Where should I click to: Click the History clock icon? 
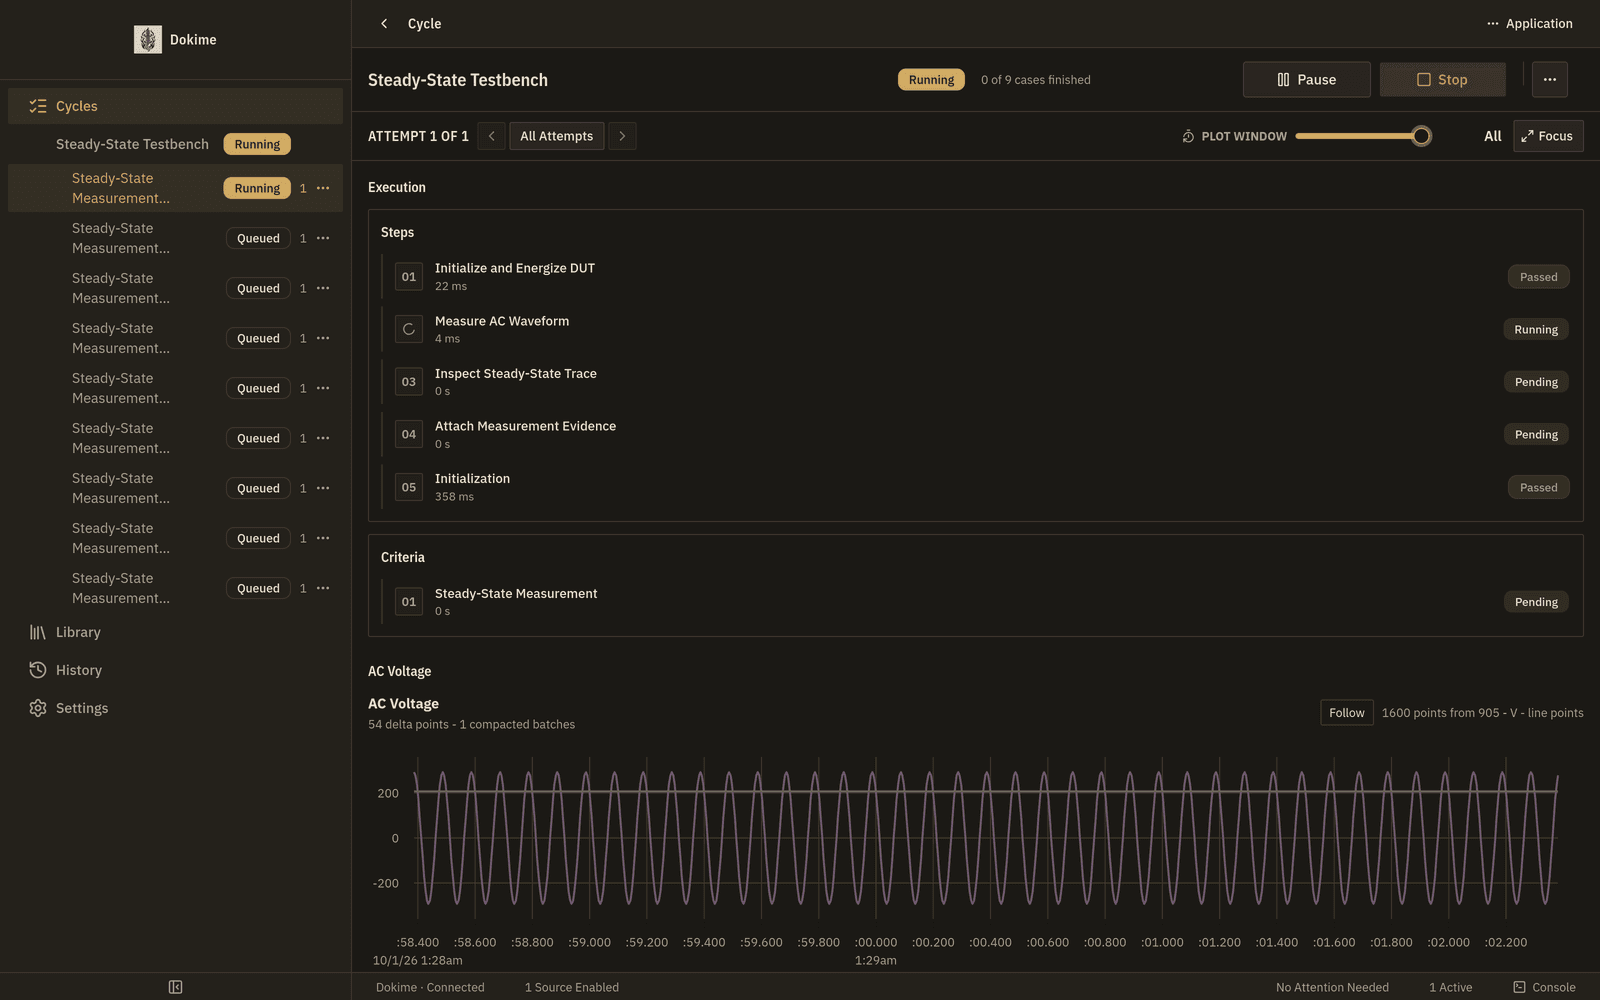(x=38, y=670)
